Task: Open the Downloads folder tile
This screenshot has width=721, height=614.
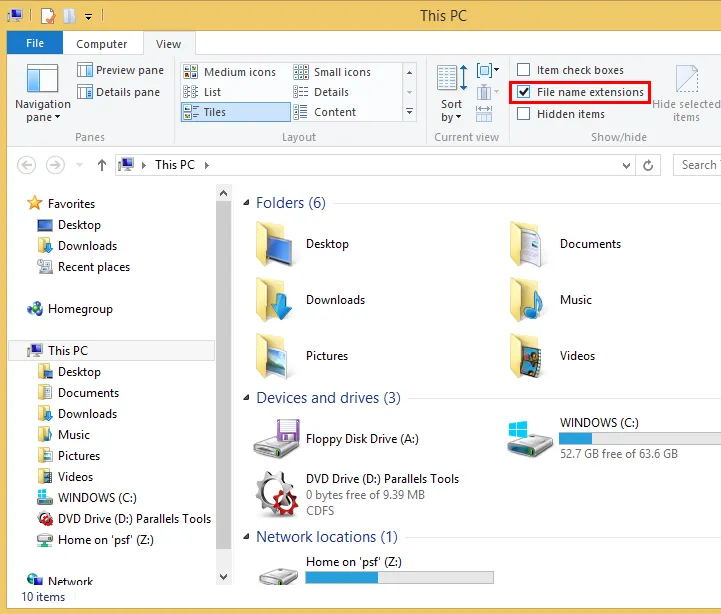Action: click(x=311, y=300)
